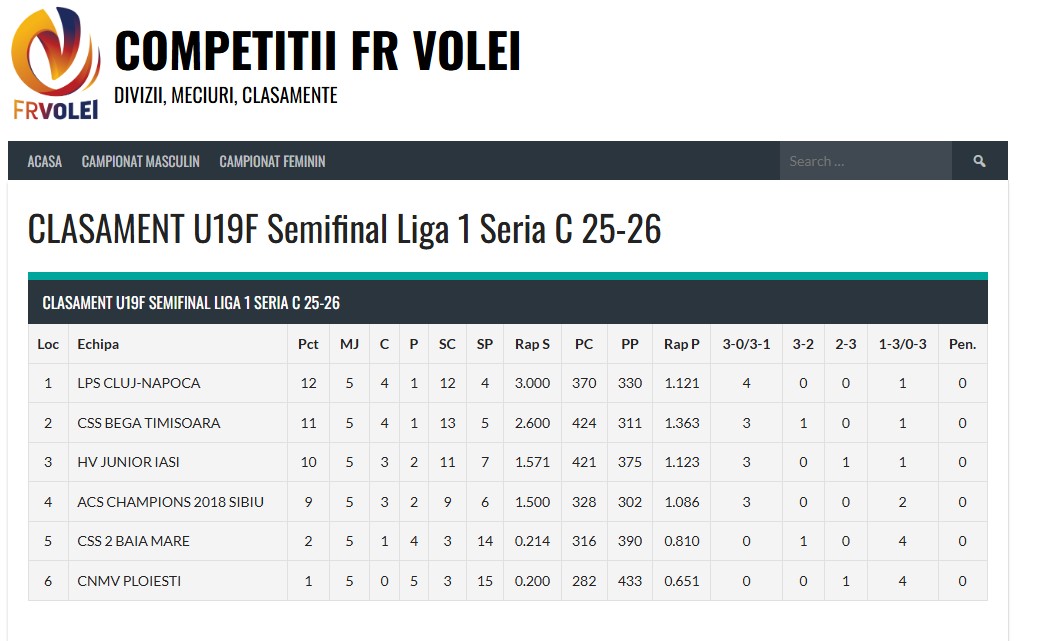The height and width of the screenshot is (641, 1038).
Task: Sort by Rap S column header
Action: pos(532,344)
